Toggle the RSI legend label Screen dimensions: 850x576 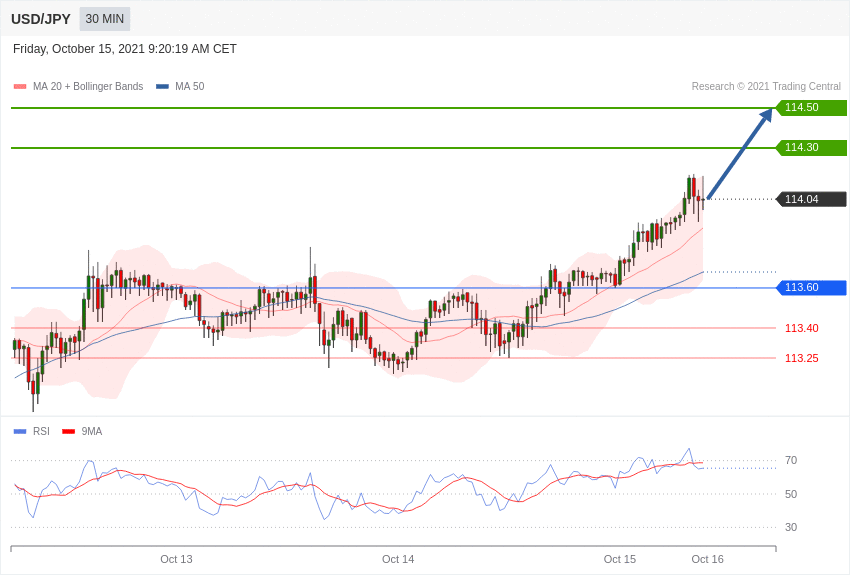point(41,432)
